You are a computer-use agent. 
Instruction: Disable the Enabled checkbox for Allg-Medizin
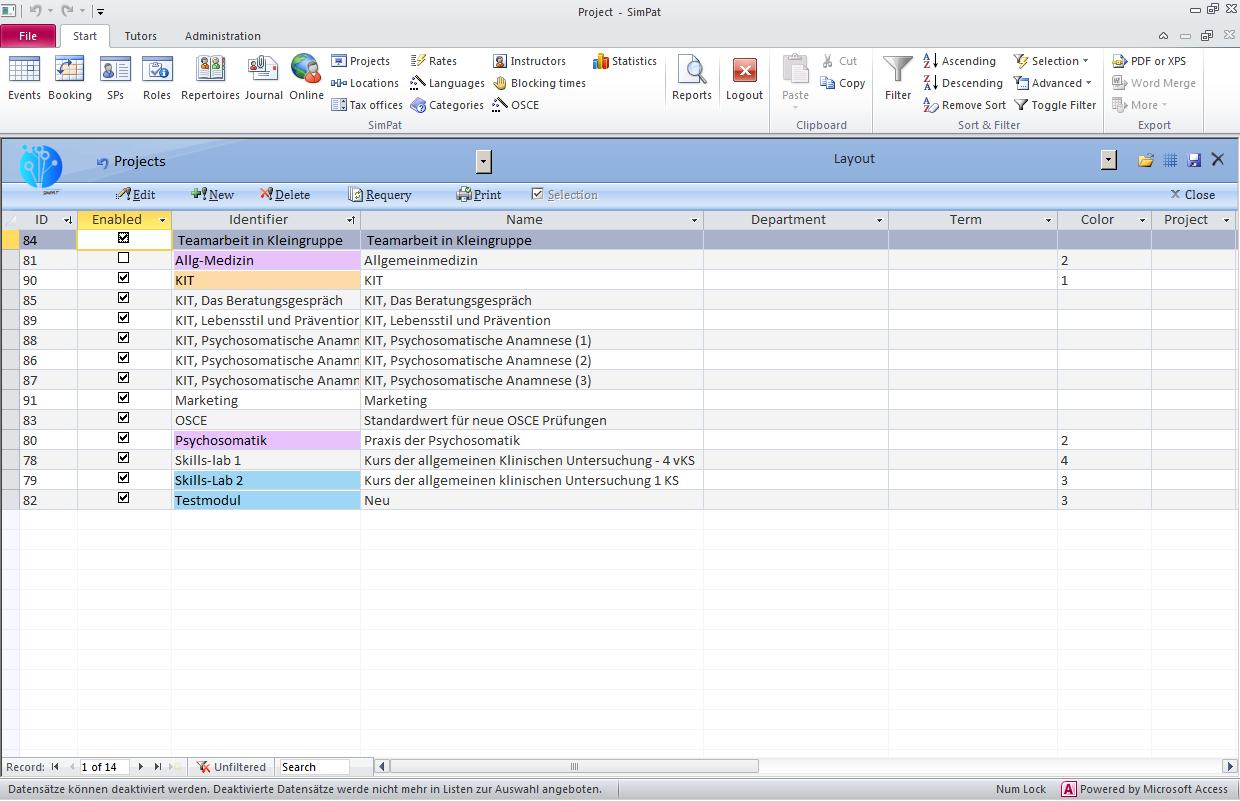[123, 259]
